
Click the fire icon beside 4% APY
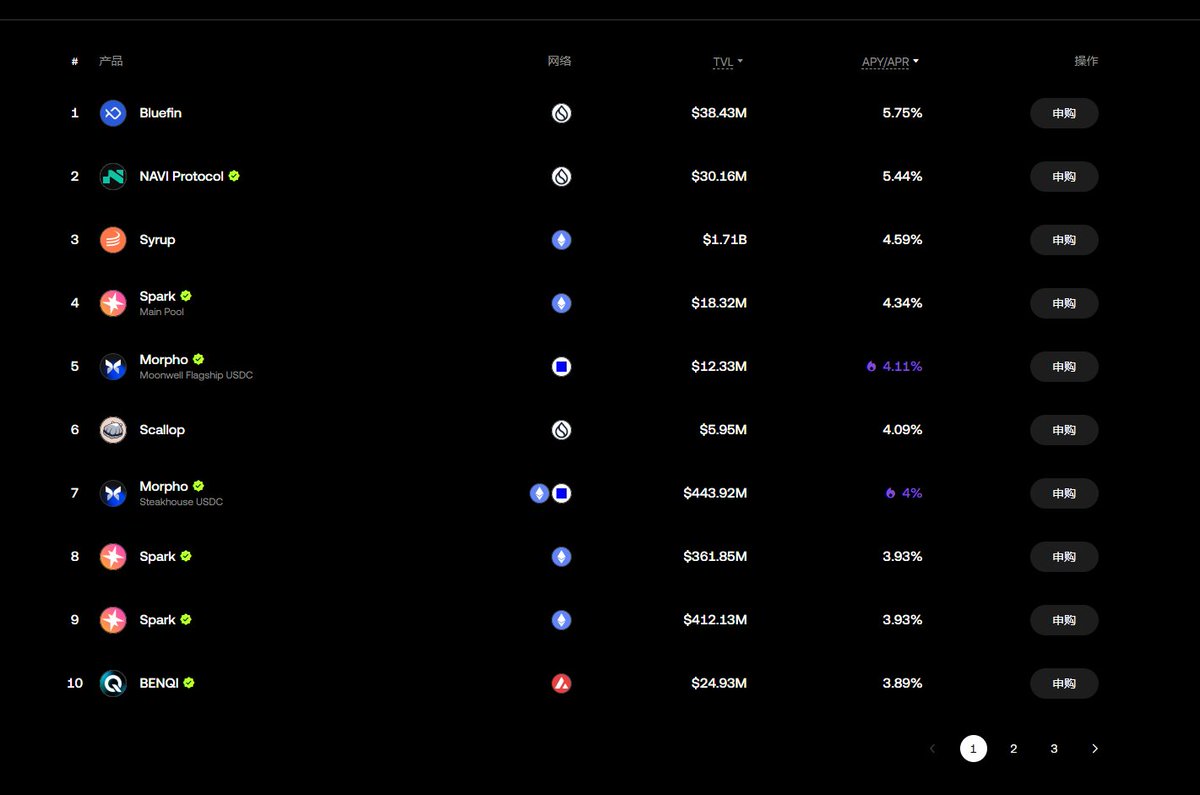pos(890,493)
